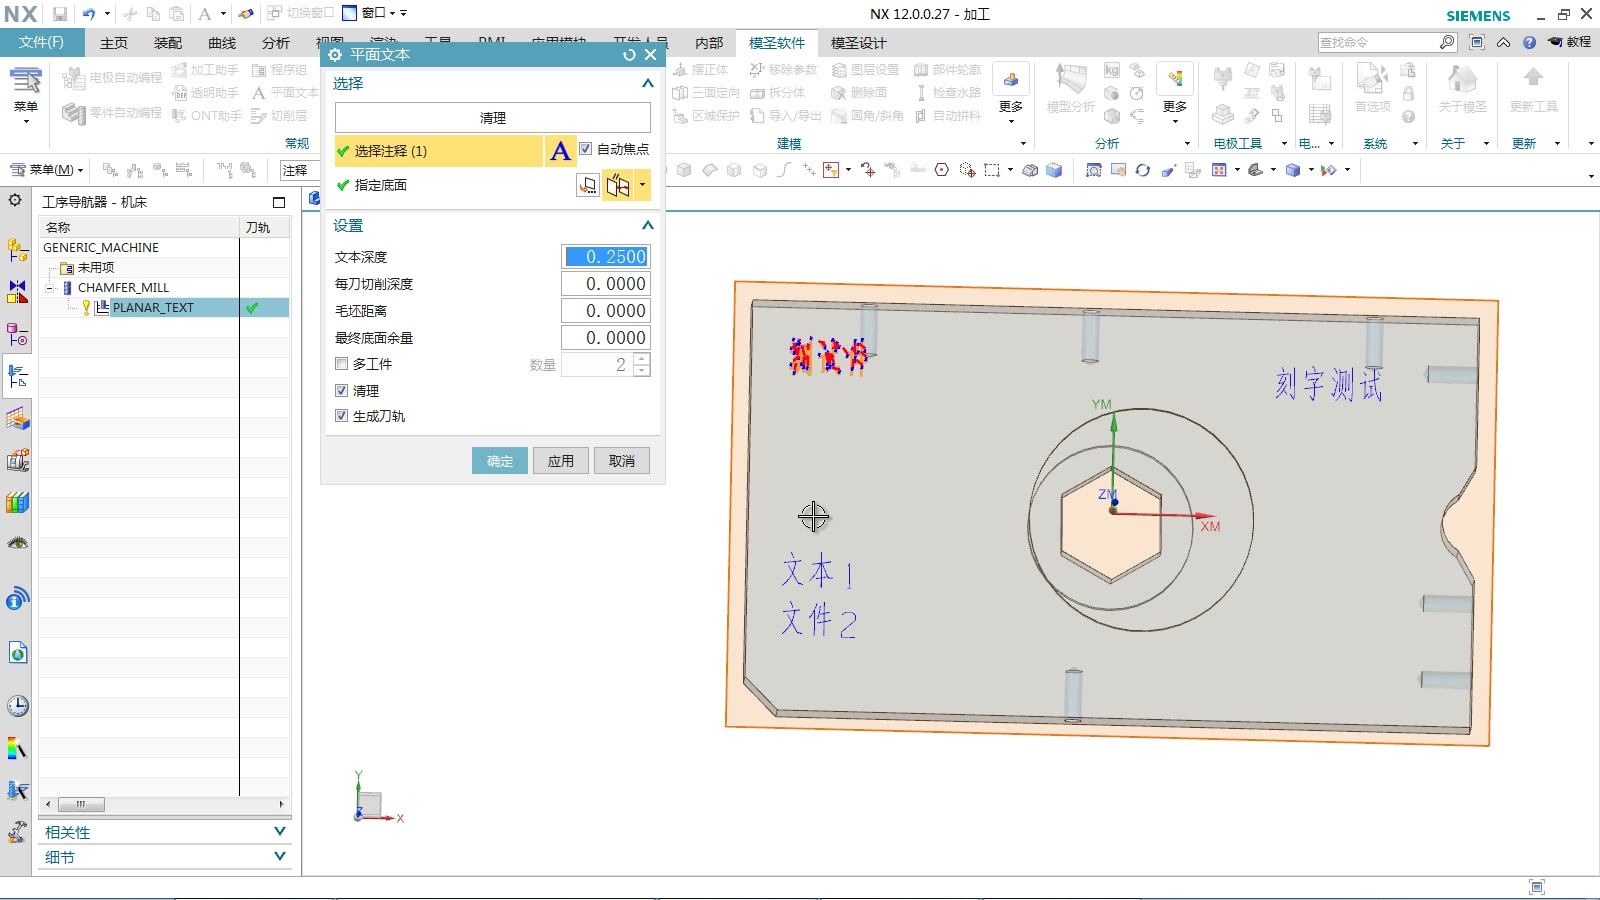Enable the 多工件 checkbox
Image resolution: width=1600 pixels, height=900 pixels.
tap(341, 364)
